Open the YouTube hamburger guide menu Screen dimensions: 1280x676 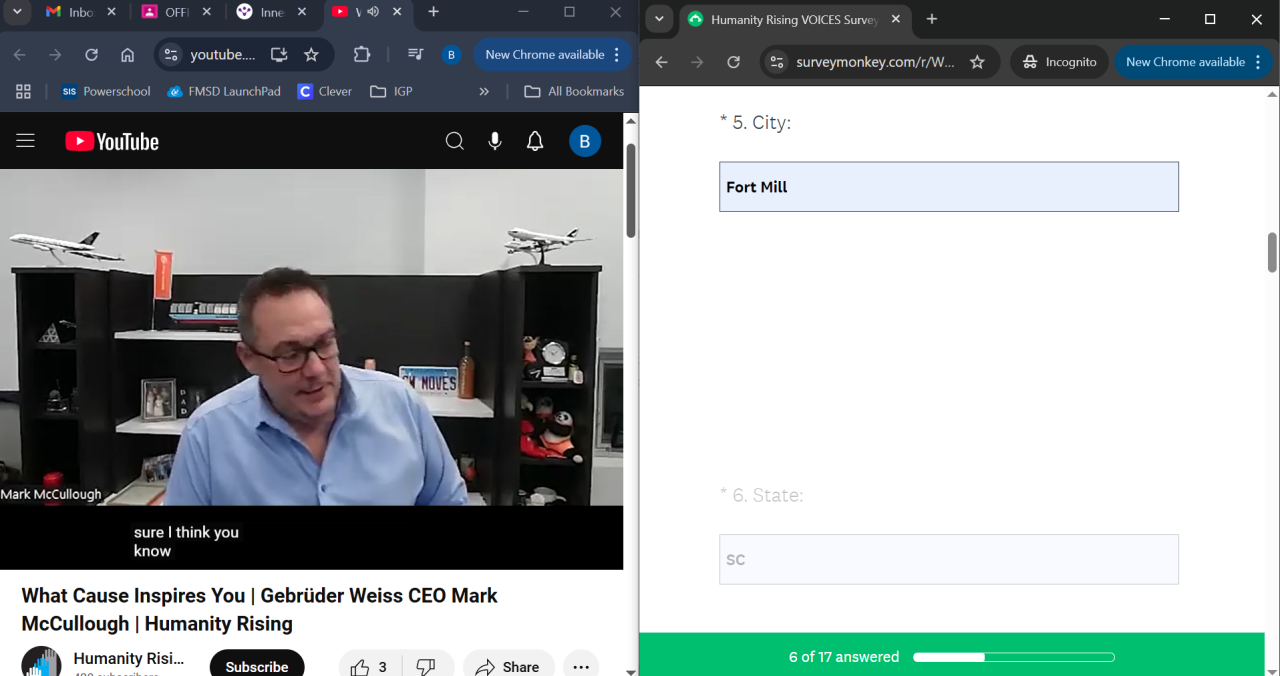26,141
